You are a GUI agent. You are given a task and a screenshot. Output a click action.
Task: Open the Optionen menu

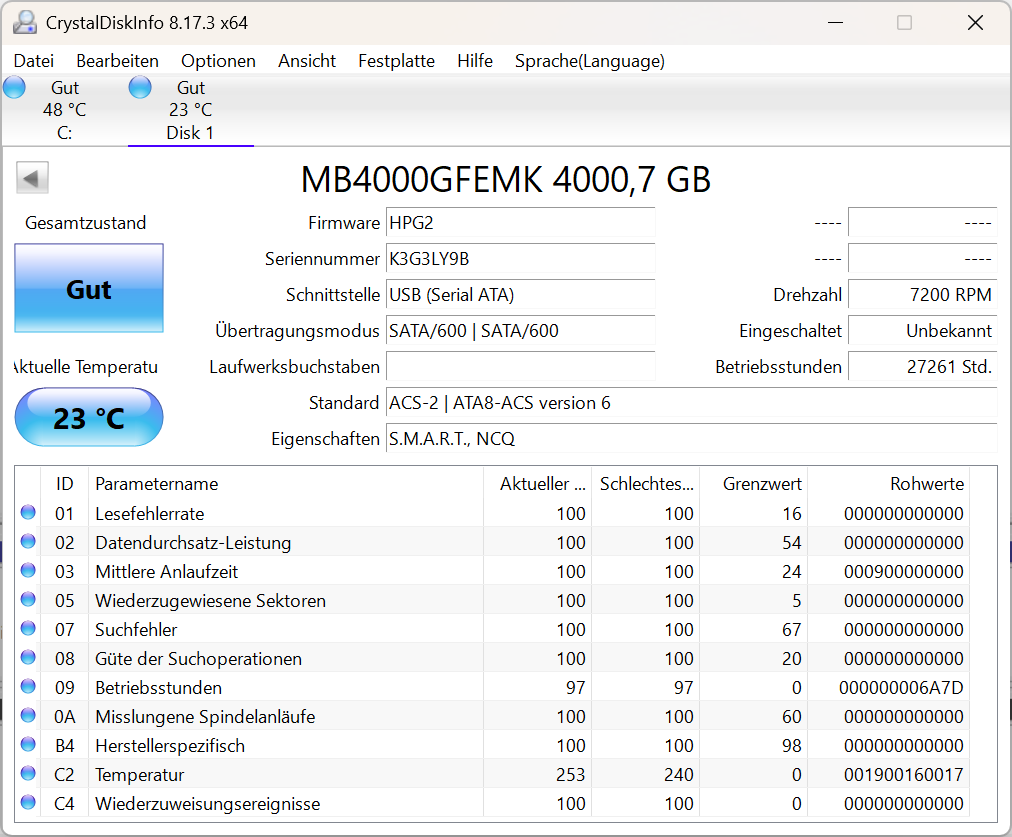218,61
